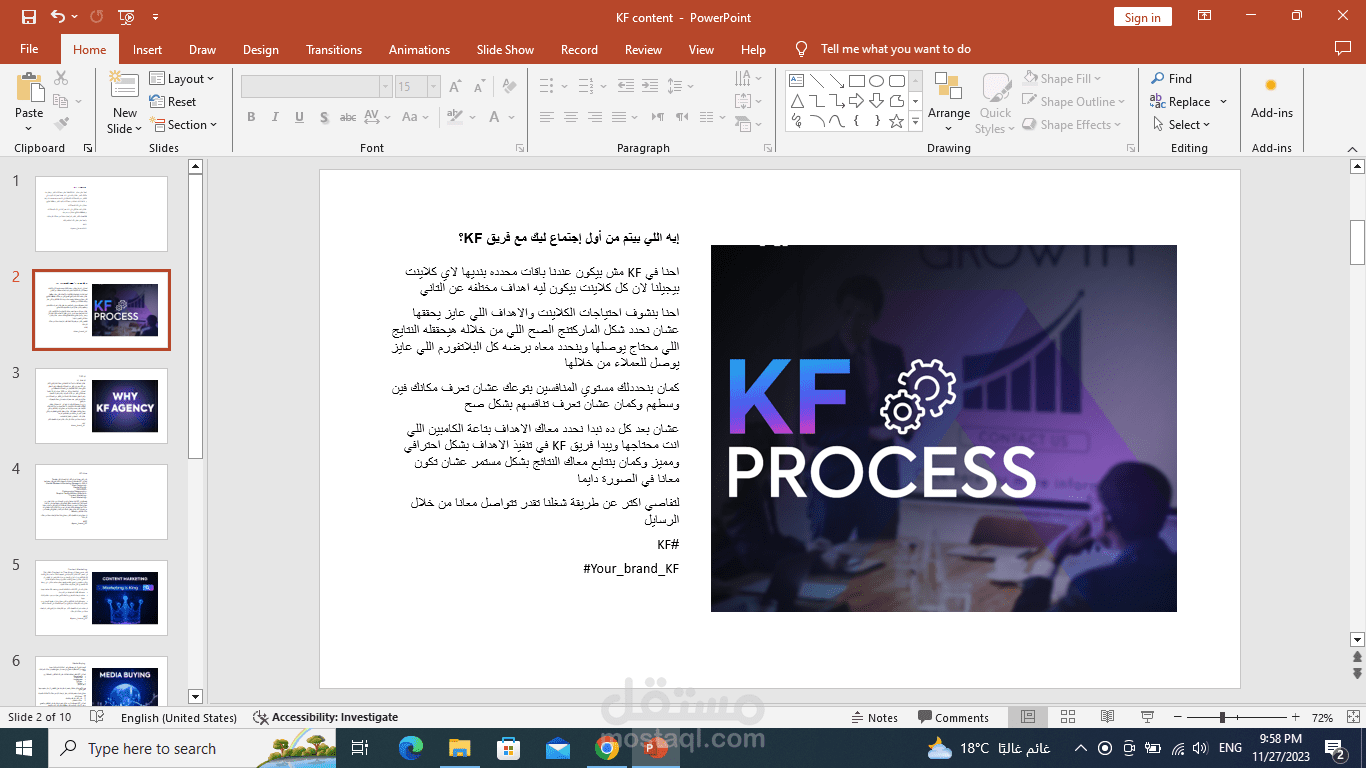
Task: Click the Reset slide button
Action: pyautogui.click(x=173, y=102)
